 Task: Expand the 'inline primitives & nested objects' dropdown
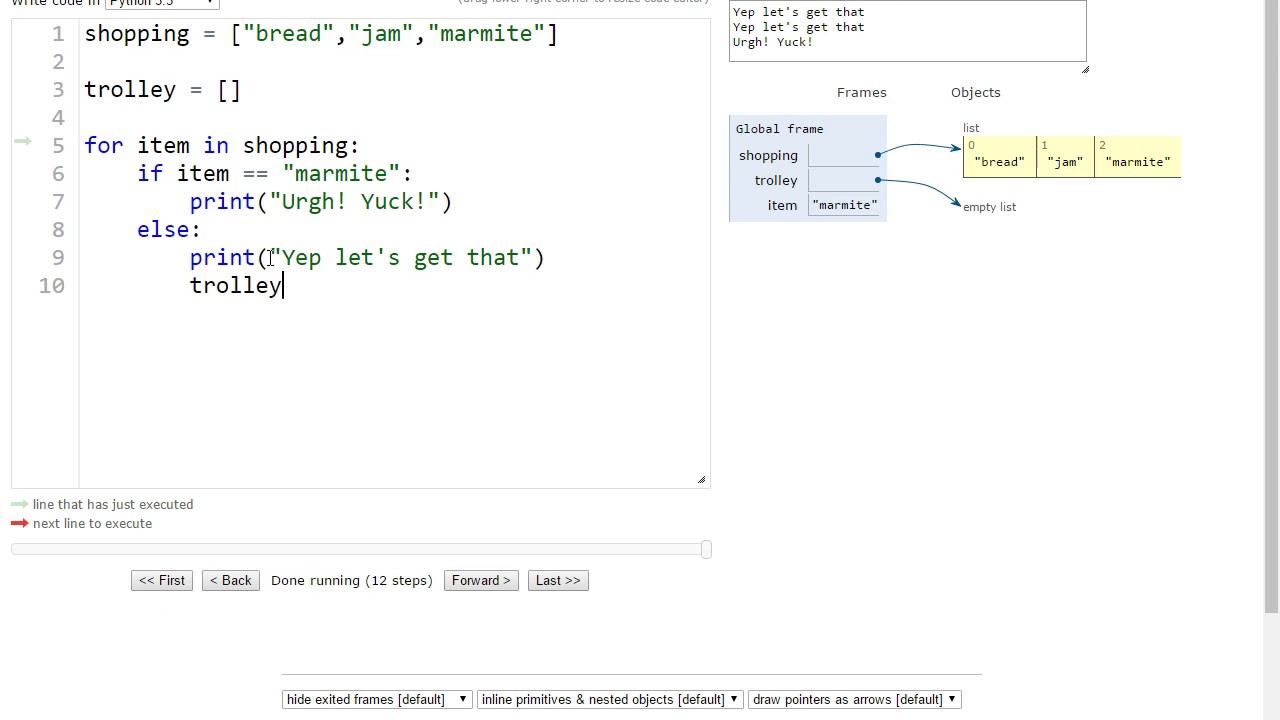[x=610, y=699]
